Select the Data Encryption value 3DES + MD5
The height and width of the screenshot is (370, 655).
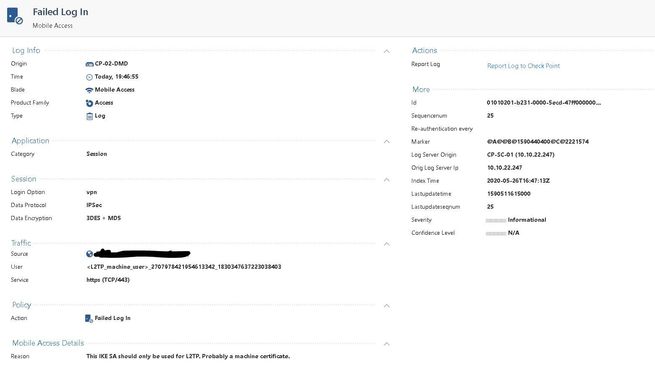coord(103,218)
